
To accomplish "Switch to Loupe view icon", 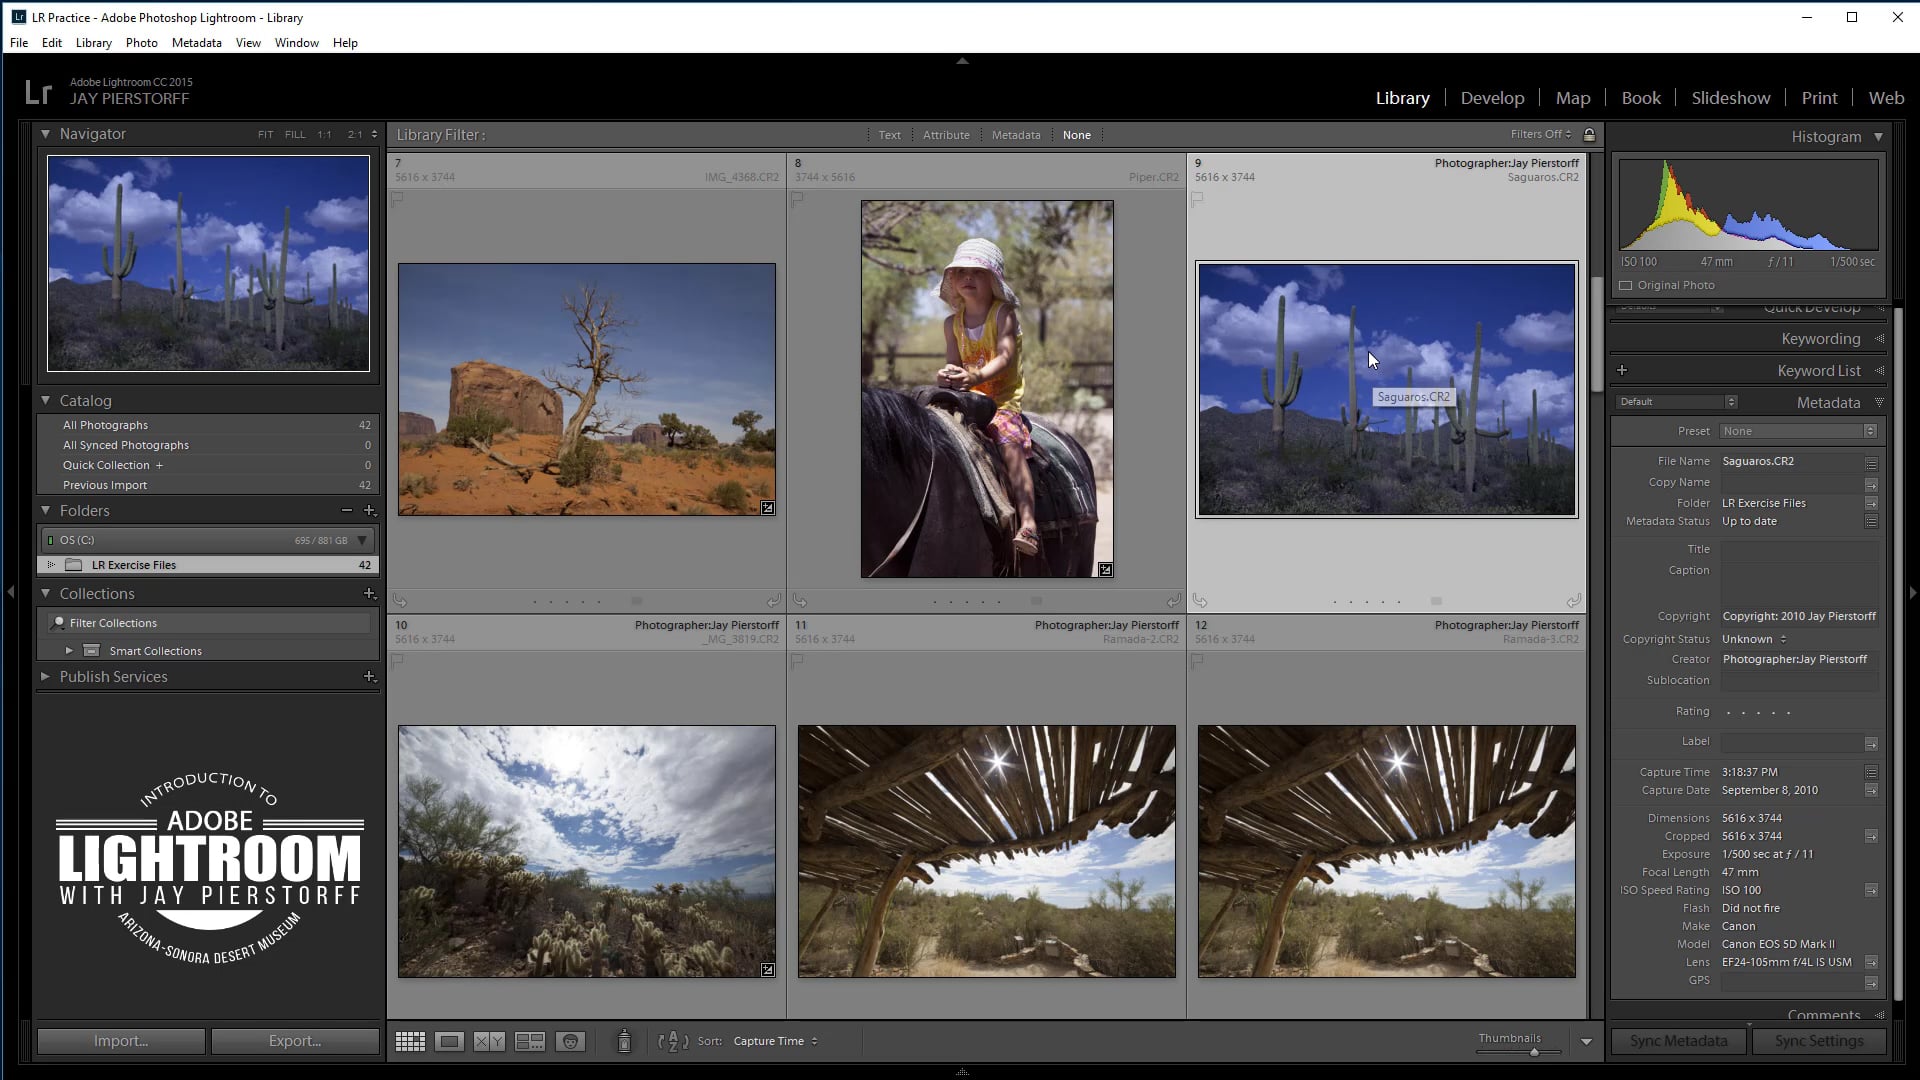I will (450, 1041).
